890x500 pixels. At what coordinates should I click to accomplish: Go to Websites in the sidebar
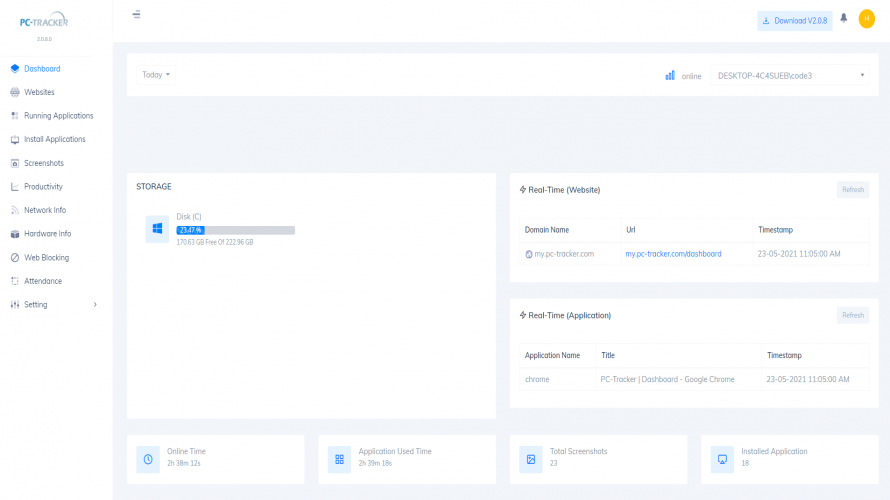[39, 92]
